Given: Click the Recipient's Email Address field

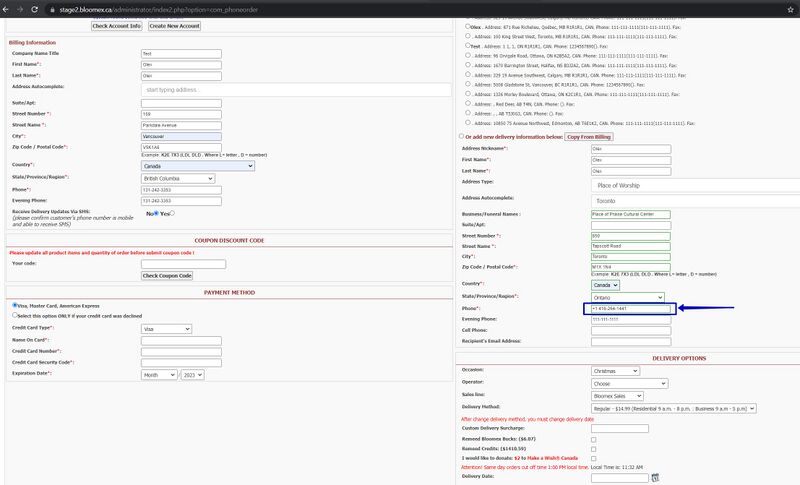Looking at the screenshot, I should pos(631,341).
